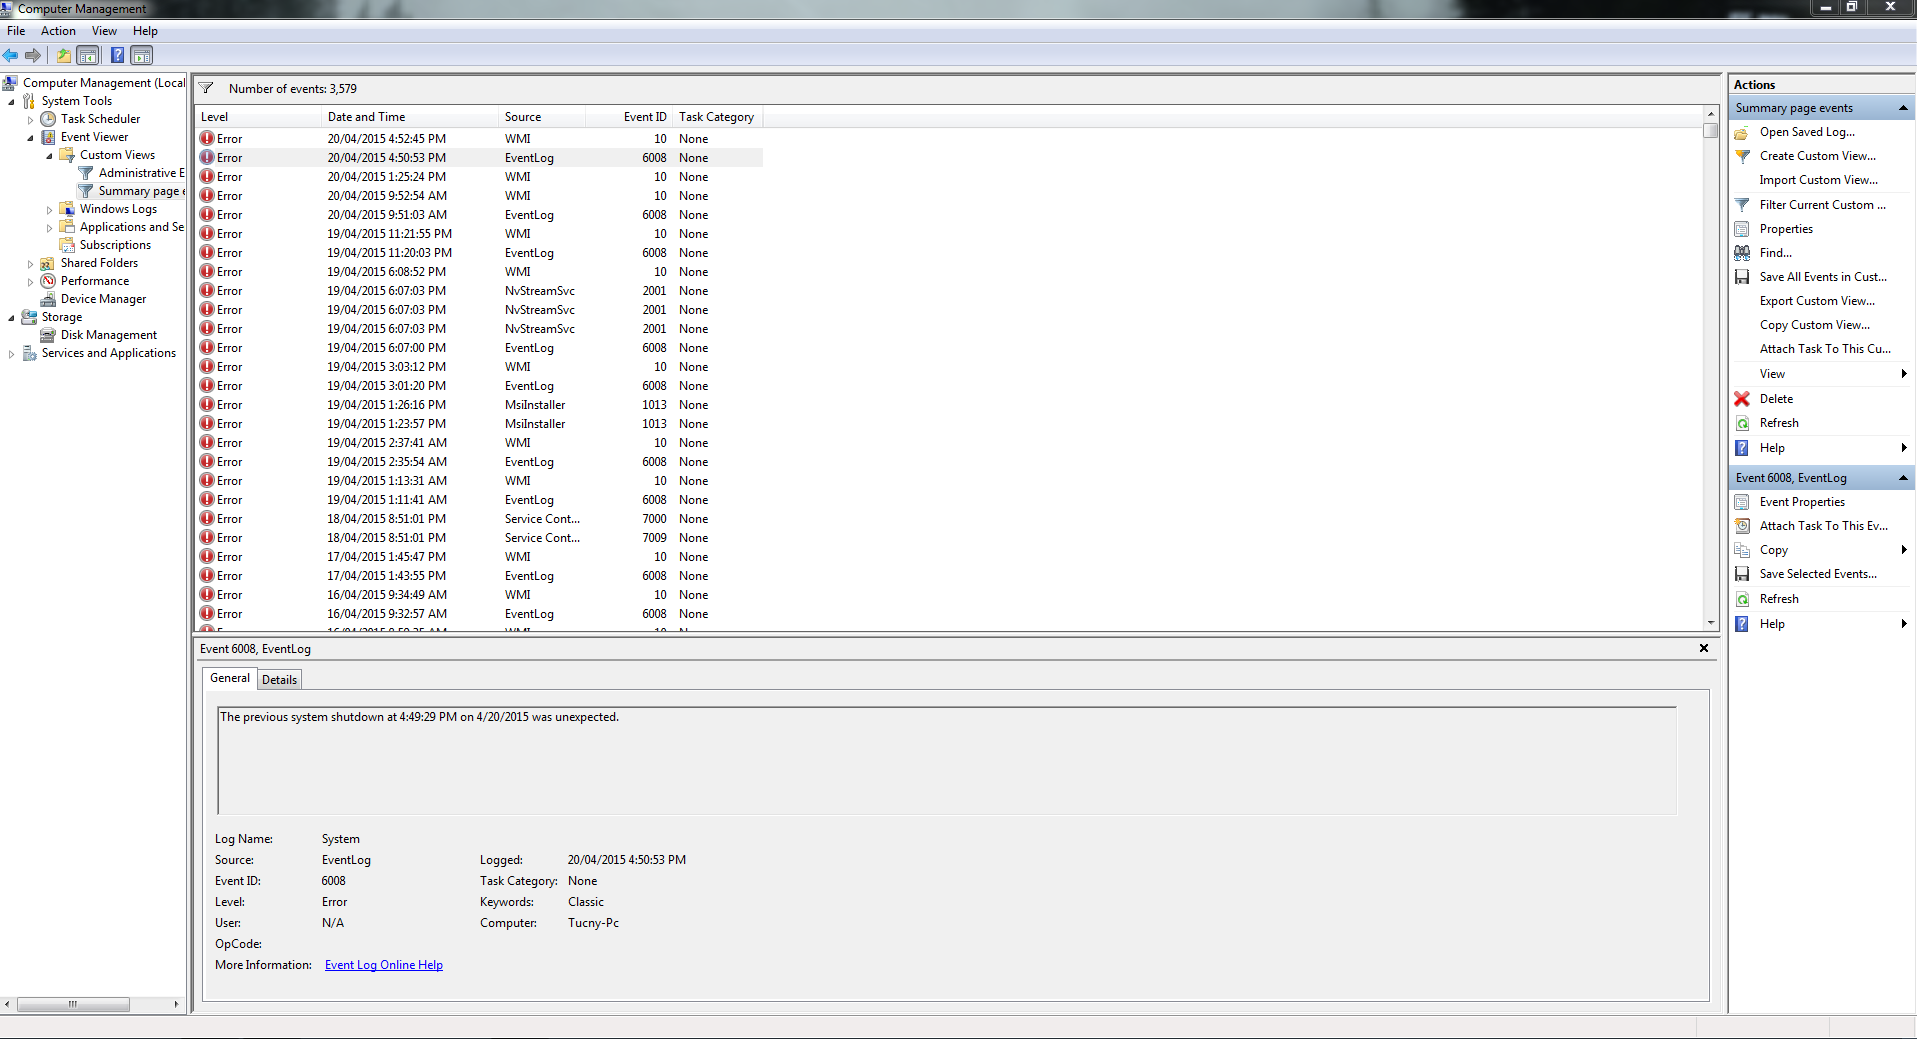Collapse the Custom Views tree node
Viewport: 1917px width, 1039px height.
point(49,155)
